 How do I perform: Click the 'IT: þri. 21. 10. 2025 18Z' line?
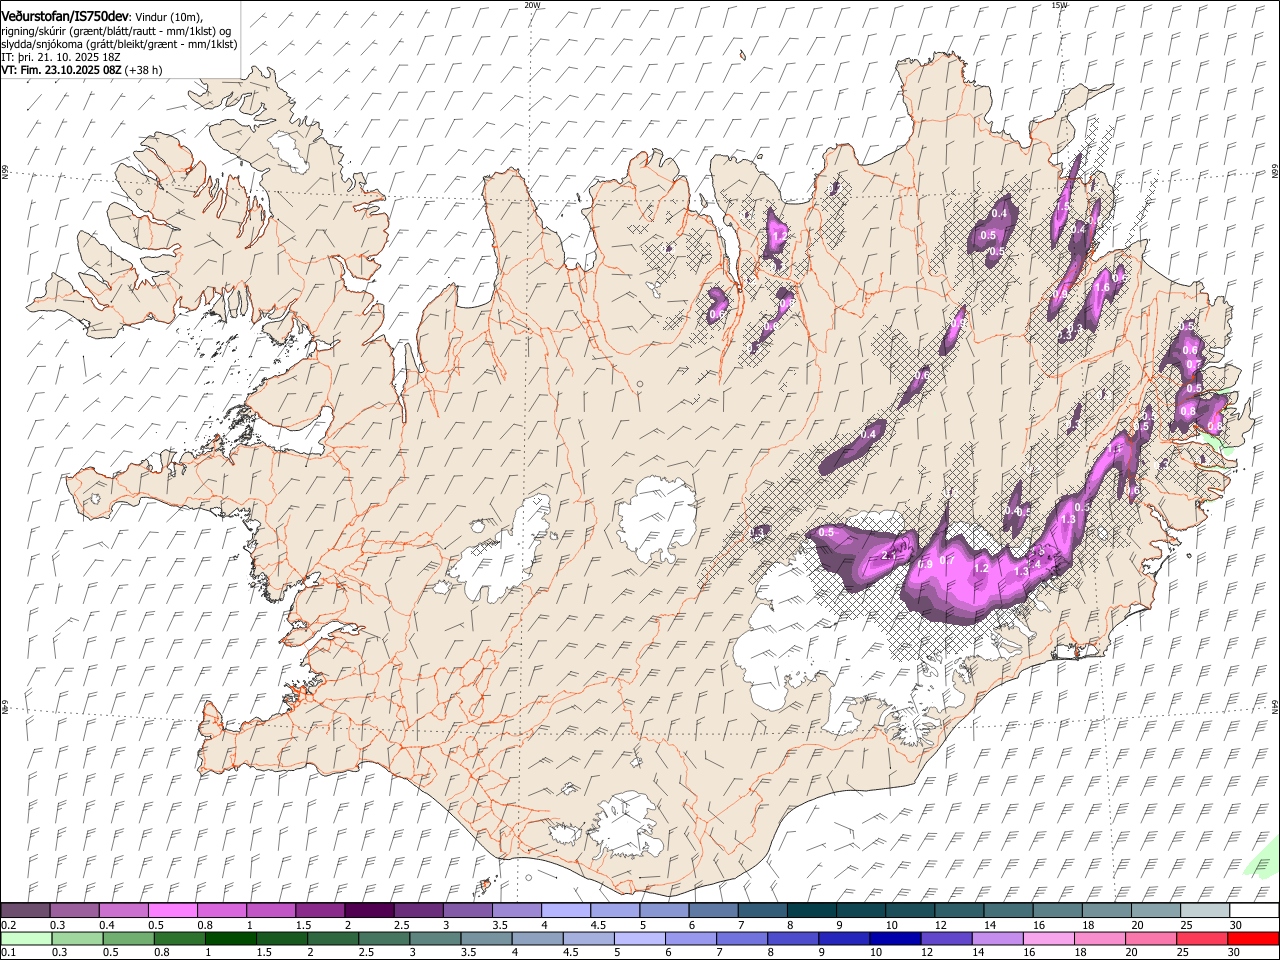coord(62,57)
